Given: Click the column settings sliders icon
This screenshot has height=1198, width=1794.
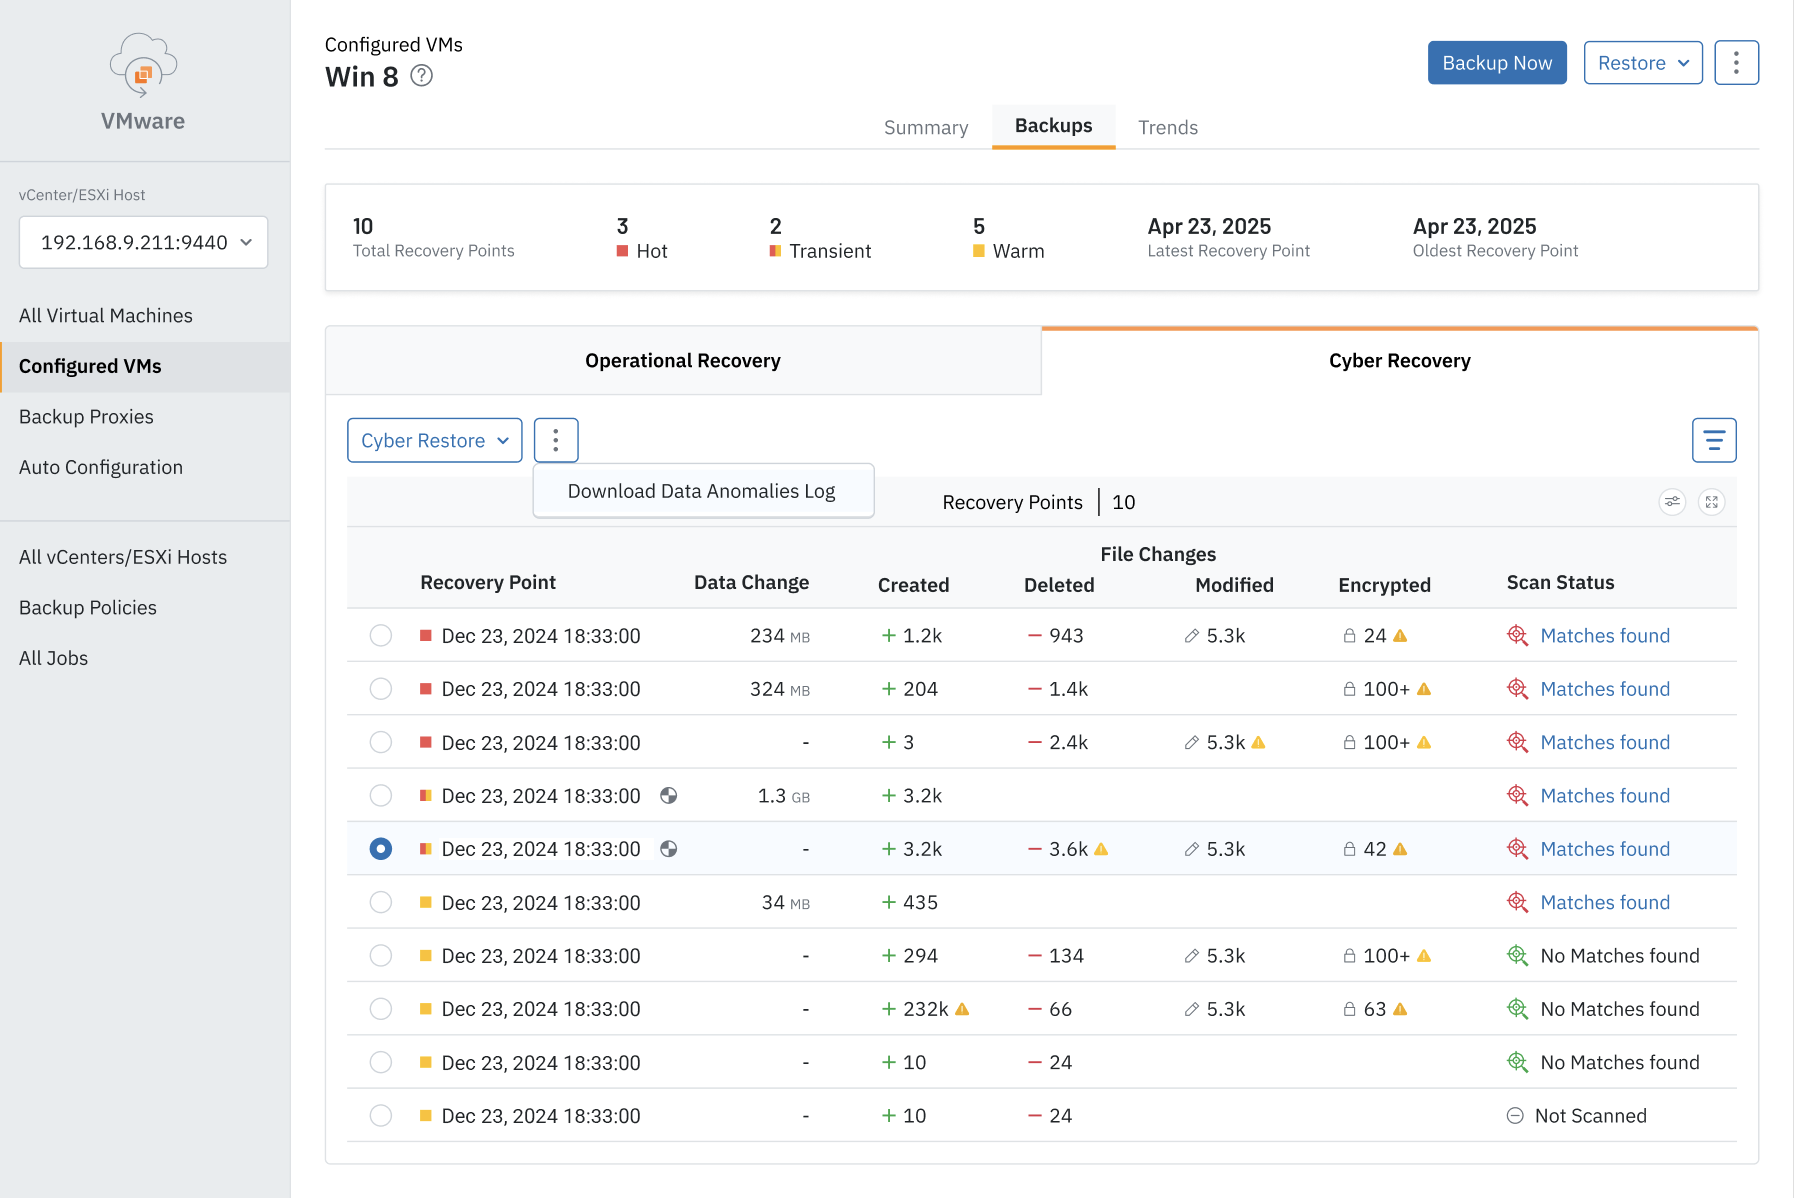Looking at the screenshot, I should [1672, 502].
